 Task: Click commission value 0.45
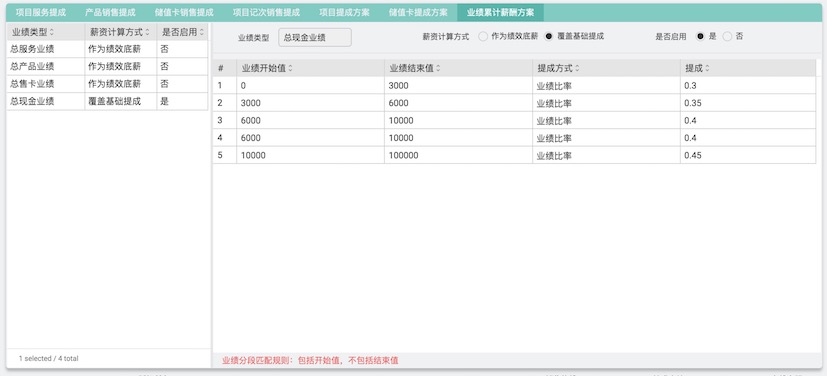point(748,156)
